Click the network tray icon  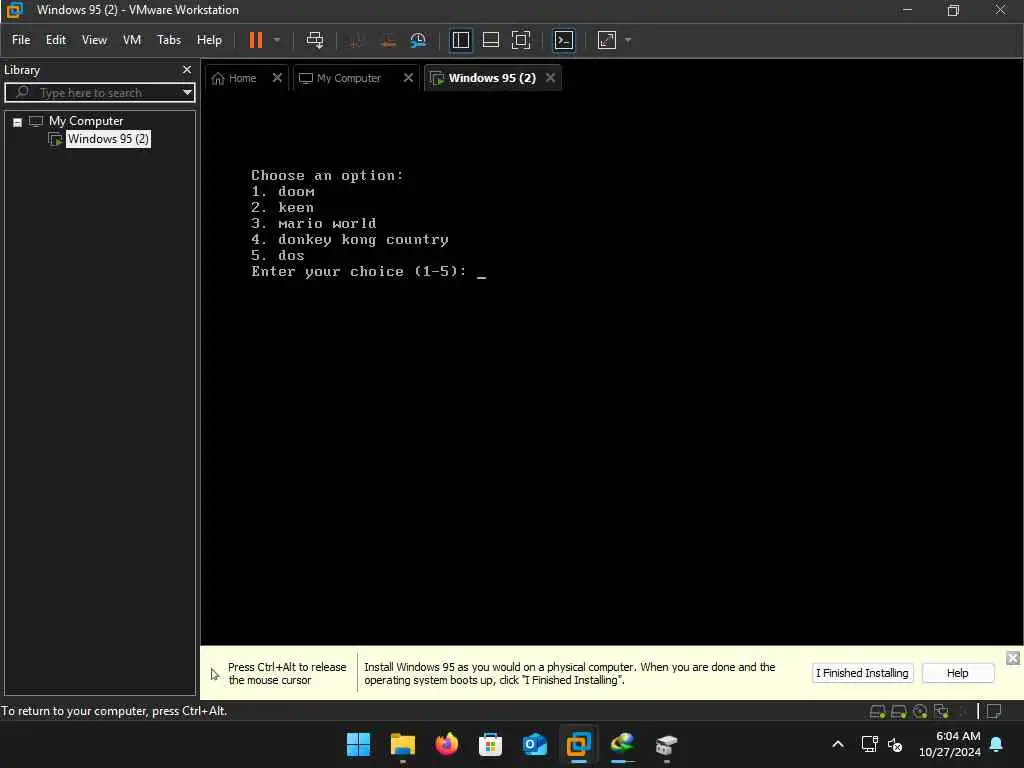click(x=869, y=744)
